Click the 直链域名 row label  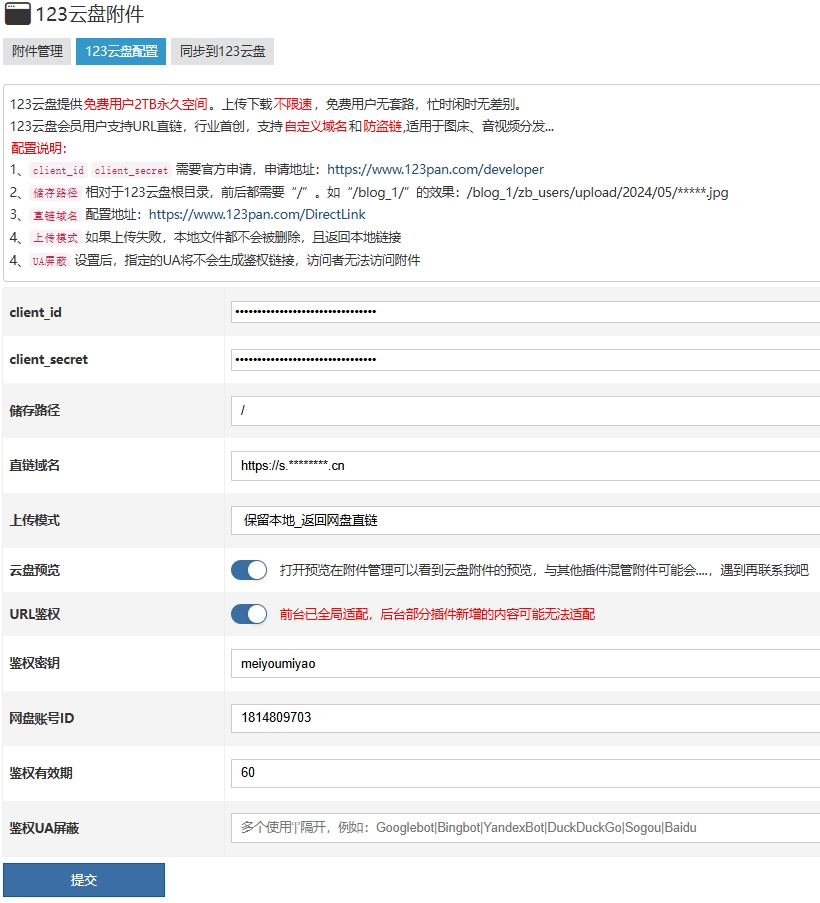35,465
